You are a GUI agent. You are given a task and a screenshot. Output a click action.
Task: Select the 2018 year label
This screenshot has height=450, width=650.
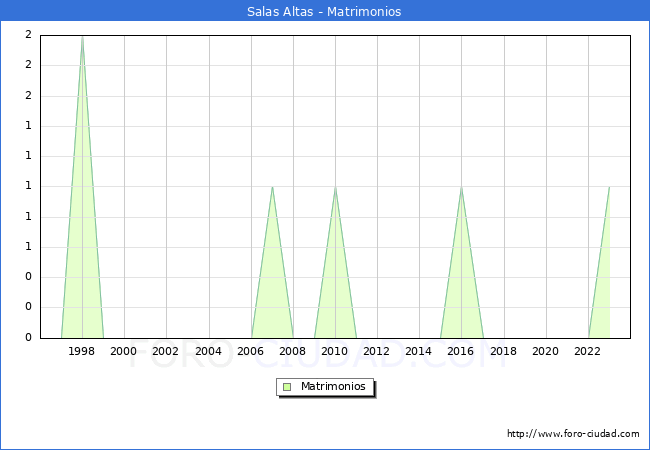coord(503,351)
